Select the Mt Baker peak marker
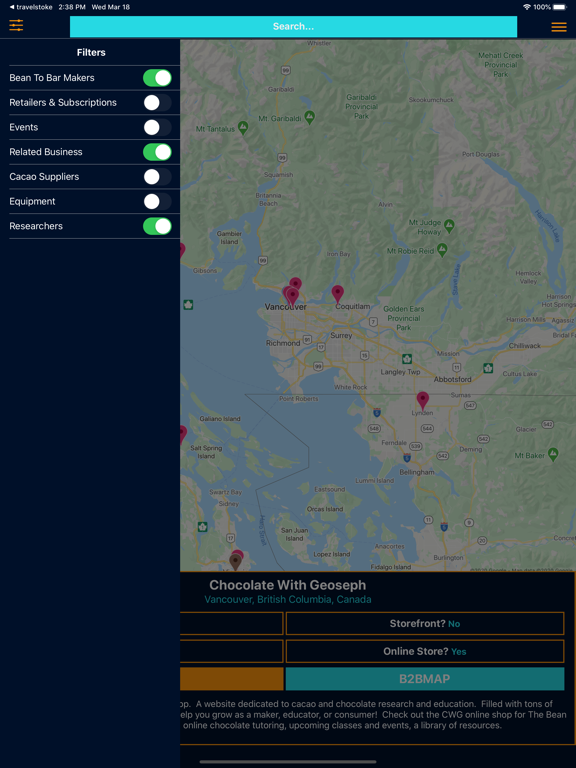576x768 pixels. [x=553, y=454]
